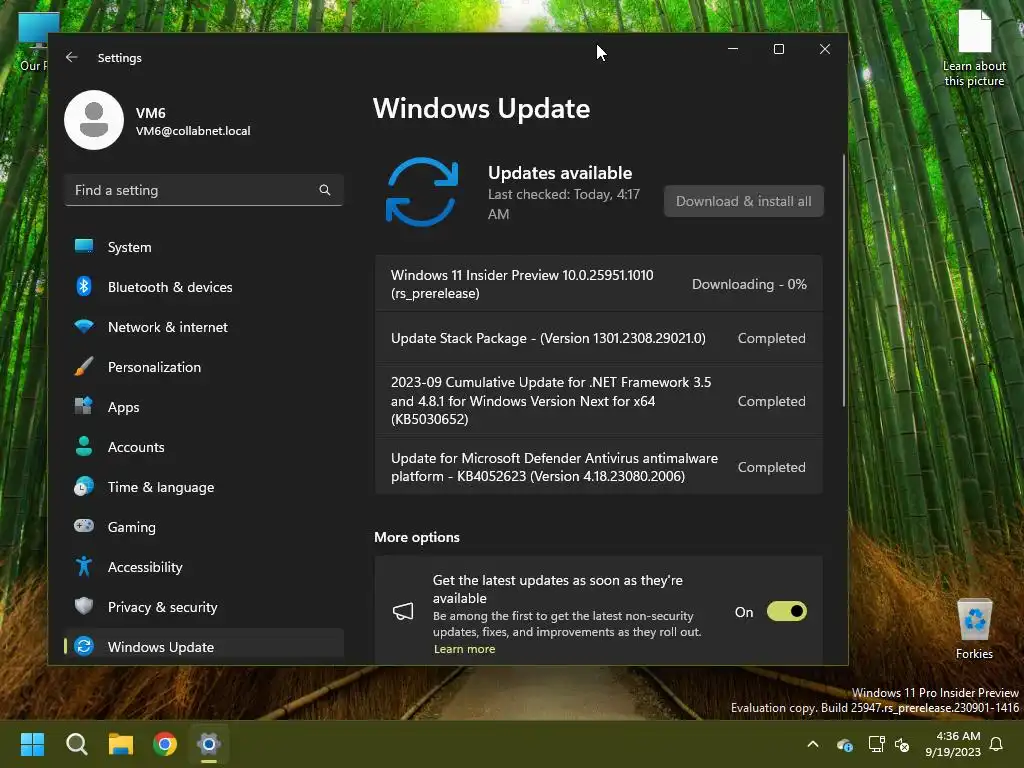The width and height of the screenshot is (1024, 768).
Task: Click the More options heading
Action: tap(417, 537)
